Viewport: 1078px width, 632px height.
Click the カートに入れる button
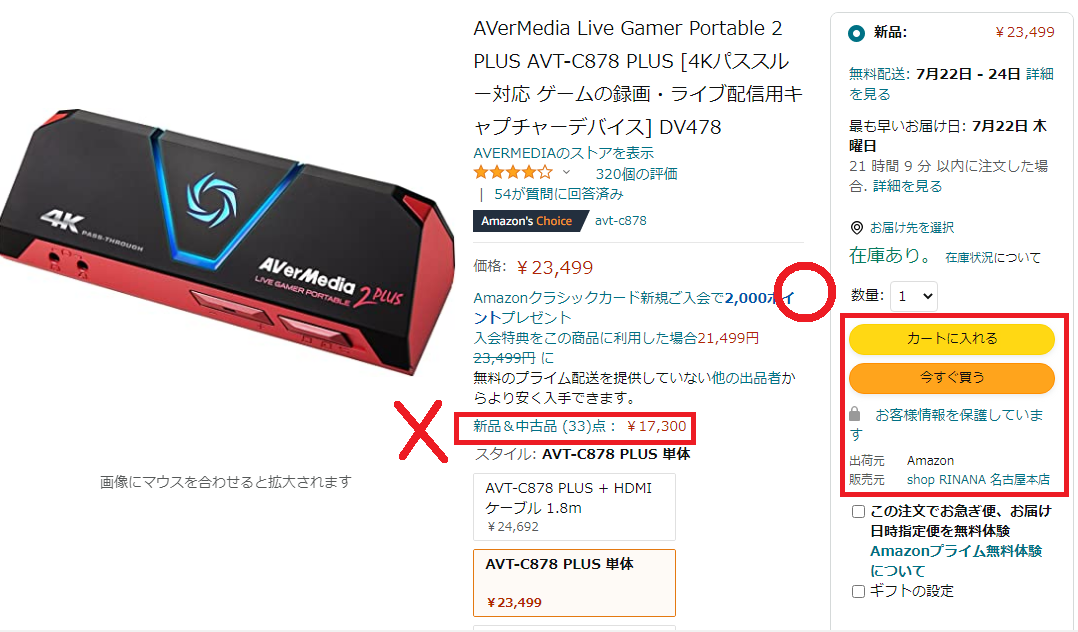[x=952, y=338]
